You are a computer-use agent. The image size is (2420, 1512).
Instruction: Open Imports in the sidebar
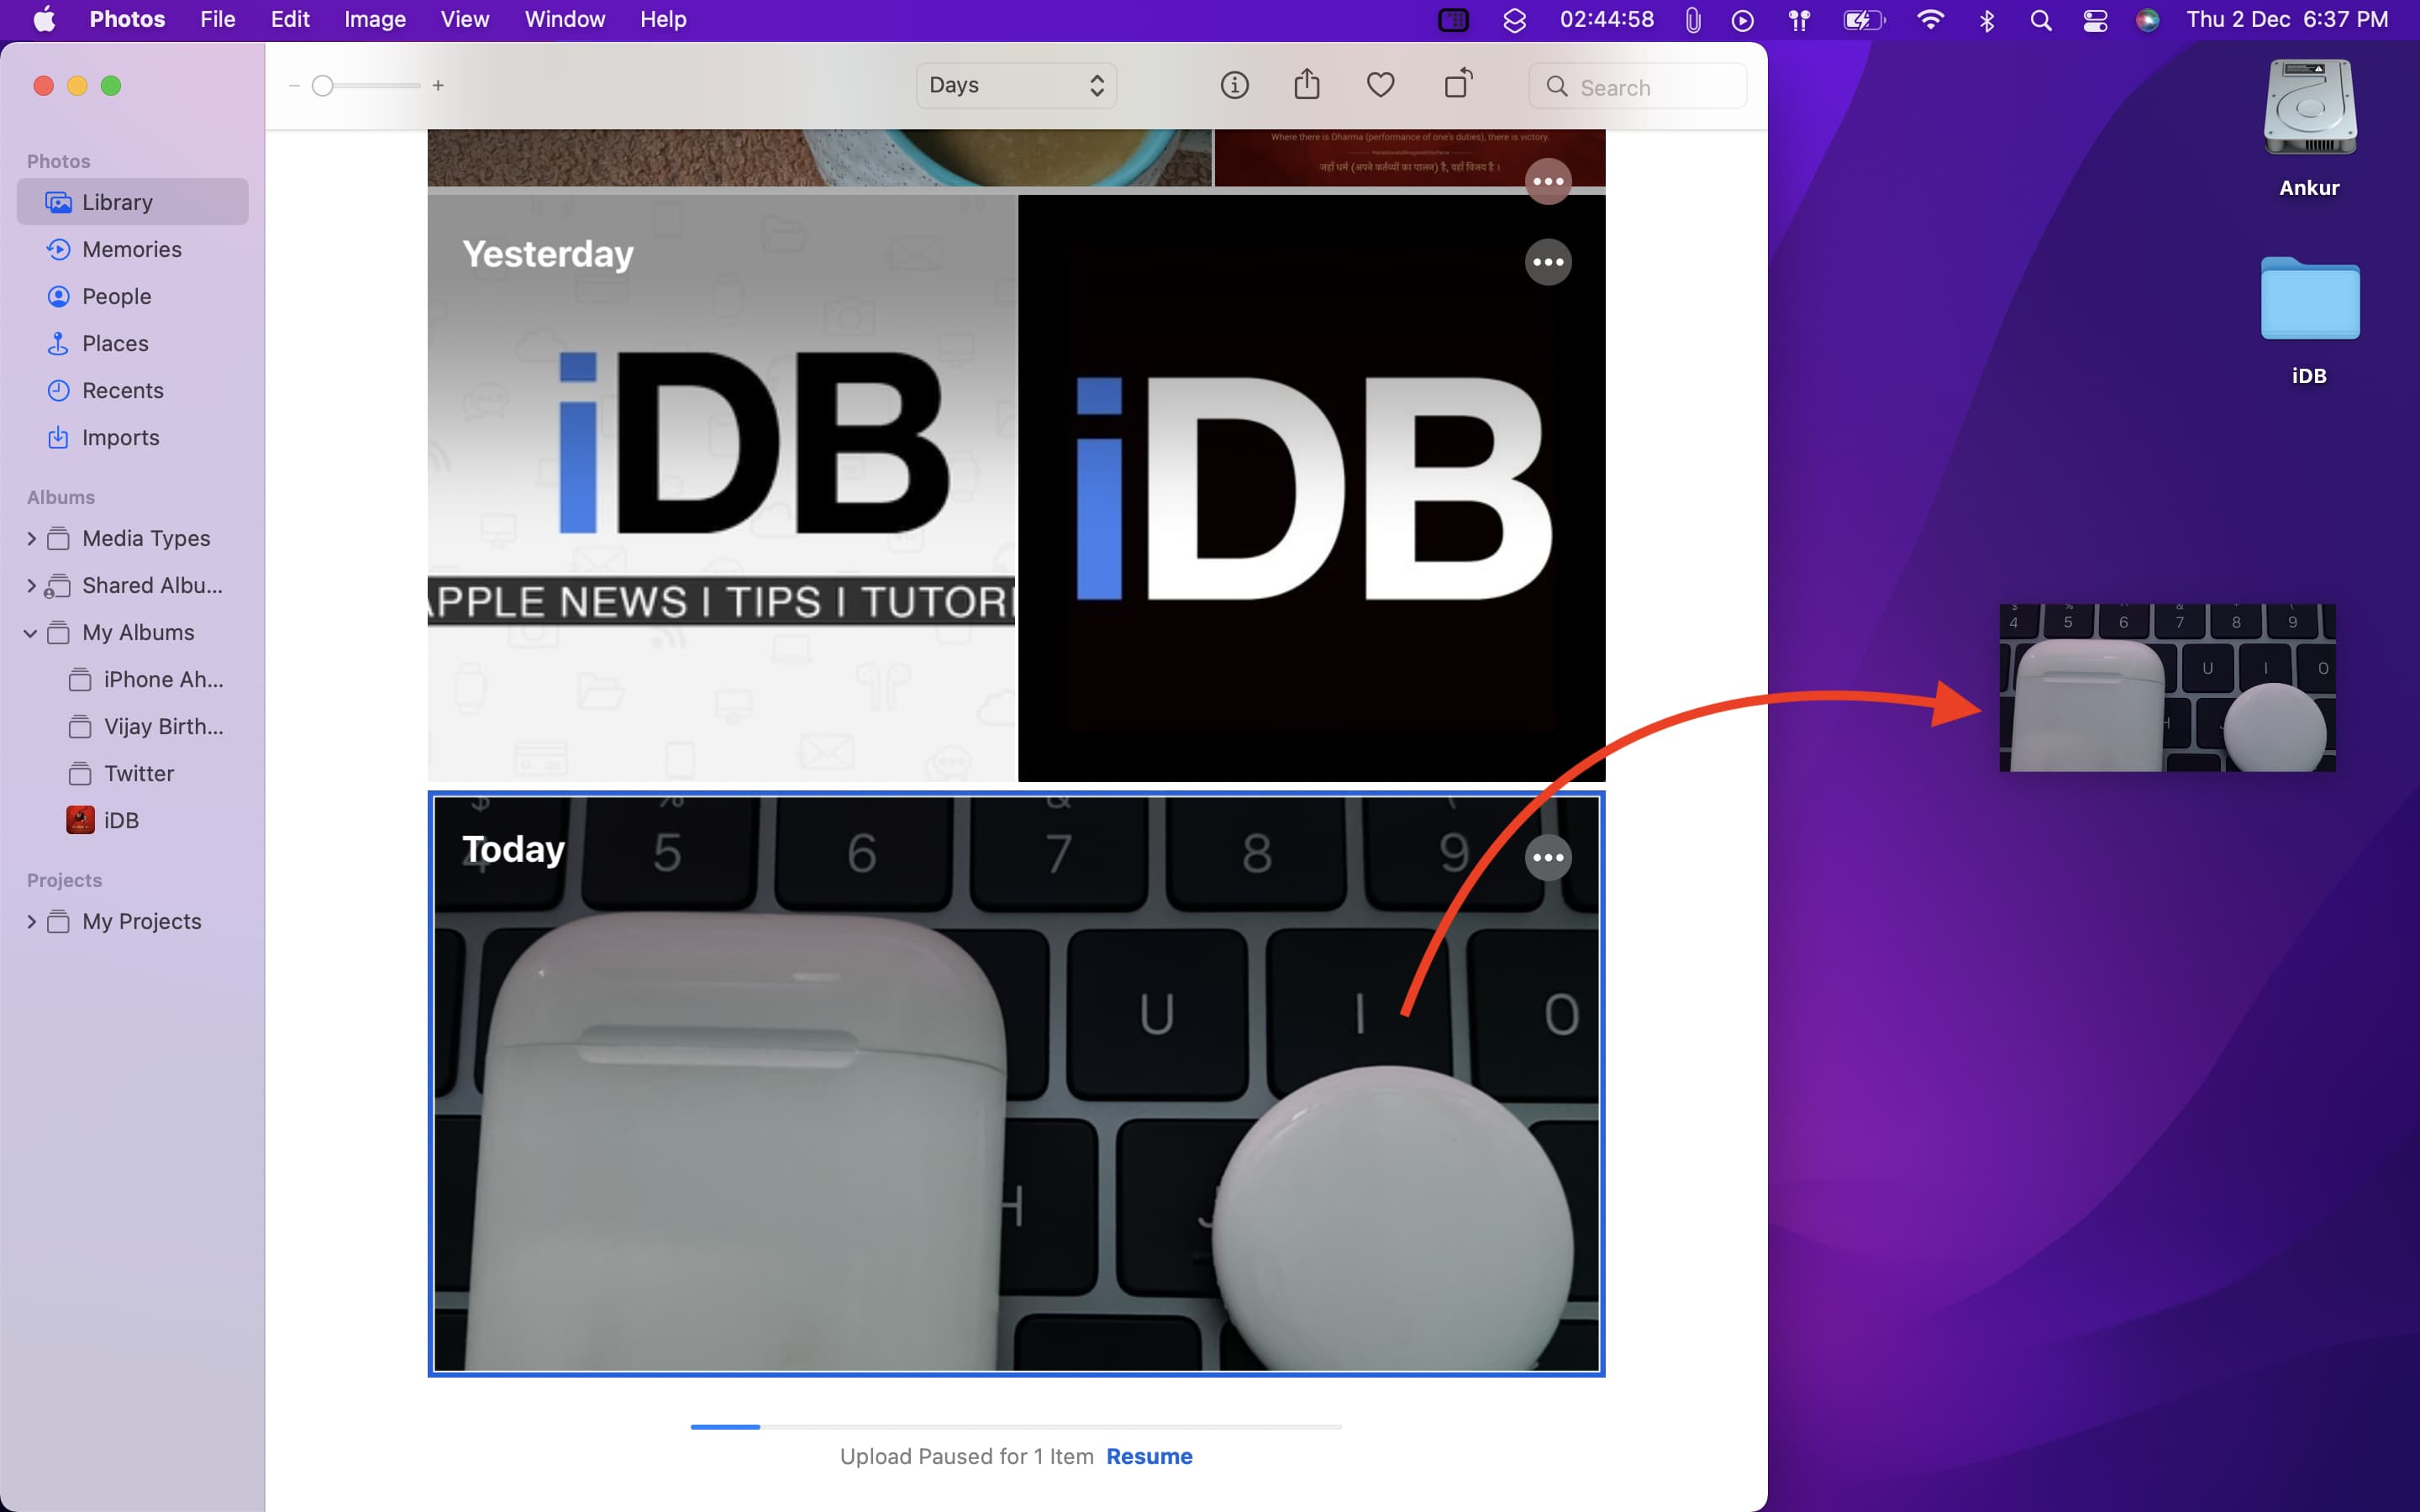pyautogui.click(x=133, y=437)
